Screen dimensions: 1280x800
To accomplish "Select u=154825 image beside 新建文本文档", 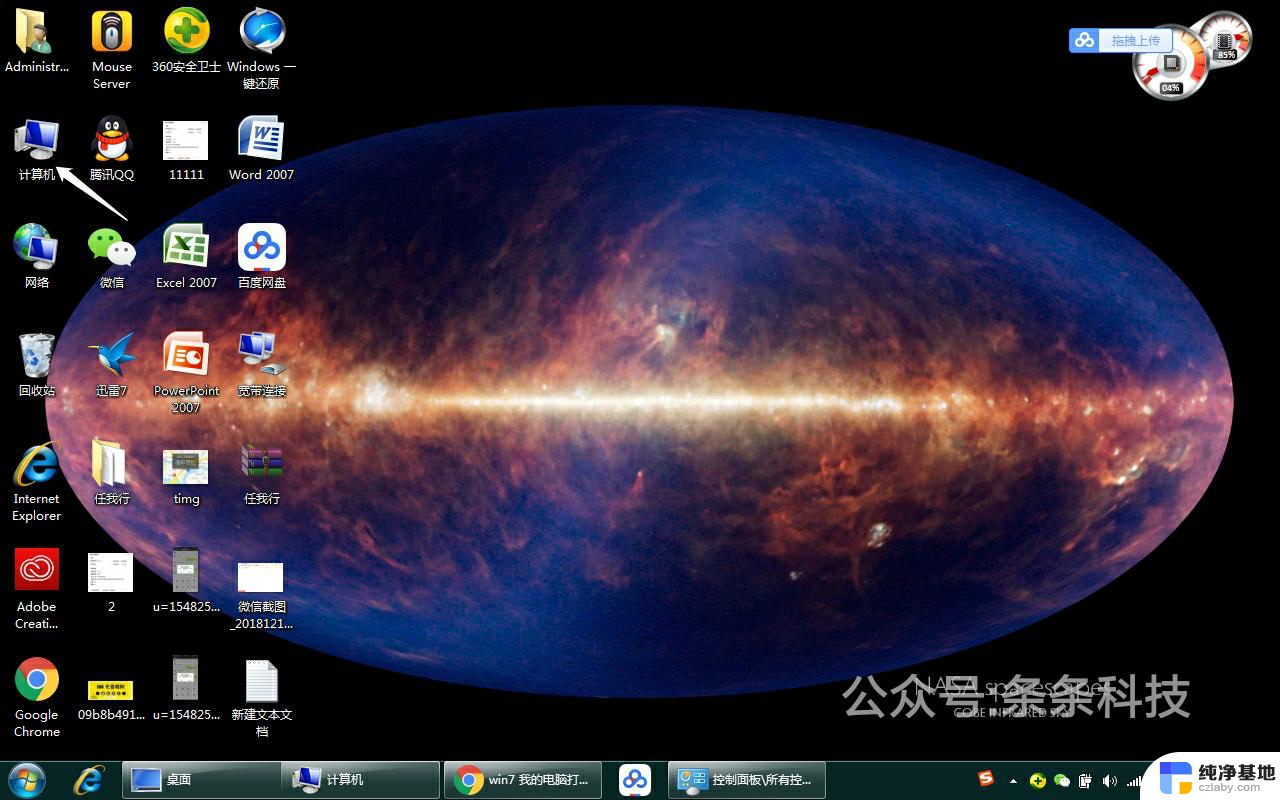I will (x=187, y=689).
